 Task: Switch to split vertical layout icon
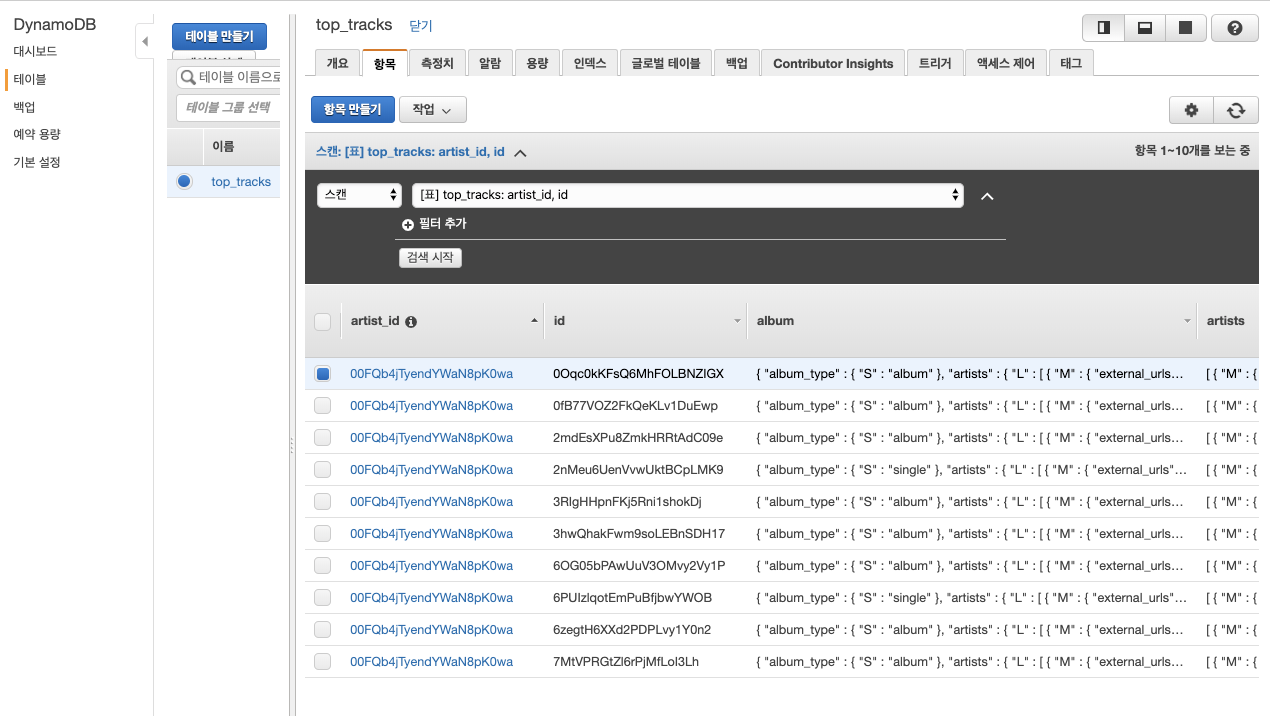1104,28
